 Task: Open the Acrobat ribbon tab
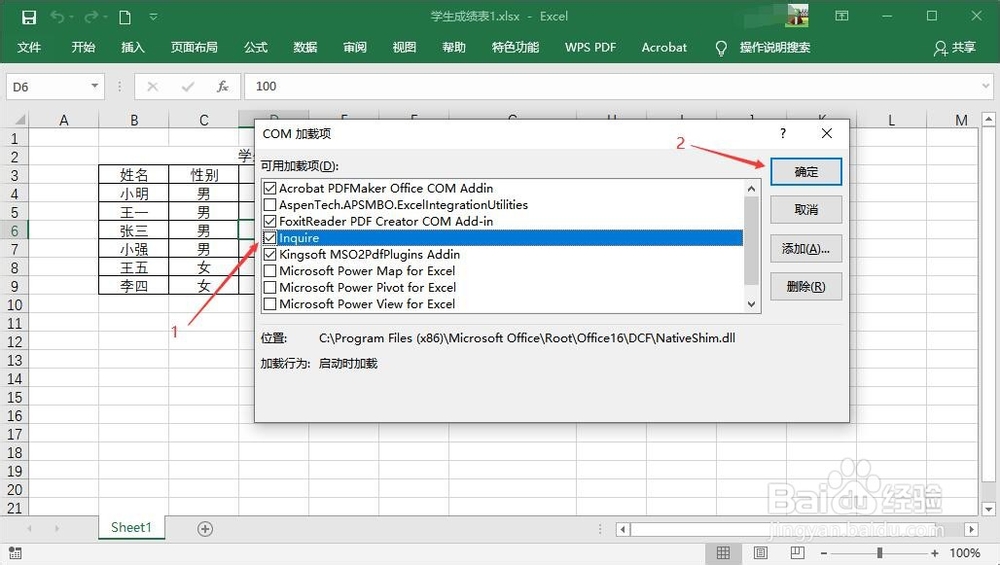tap(664, 48)
